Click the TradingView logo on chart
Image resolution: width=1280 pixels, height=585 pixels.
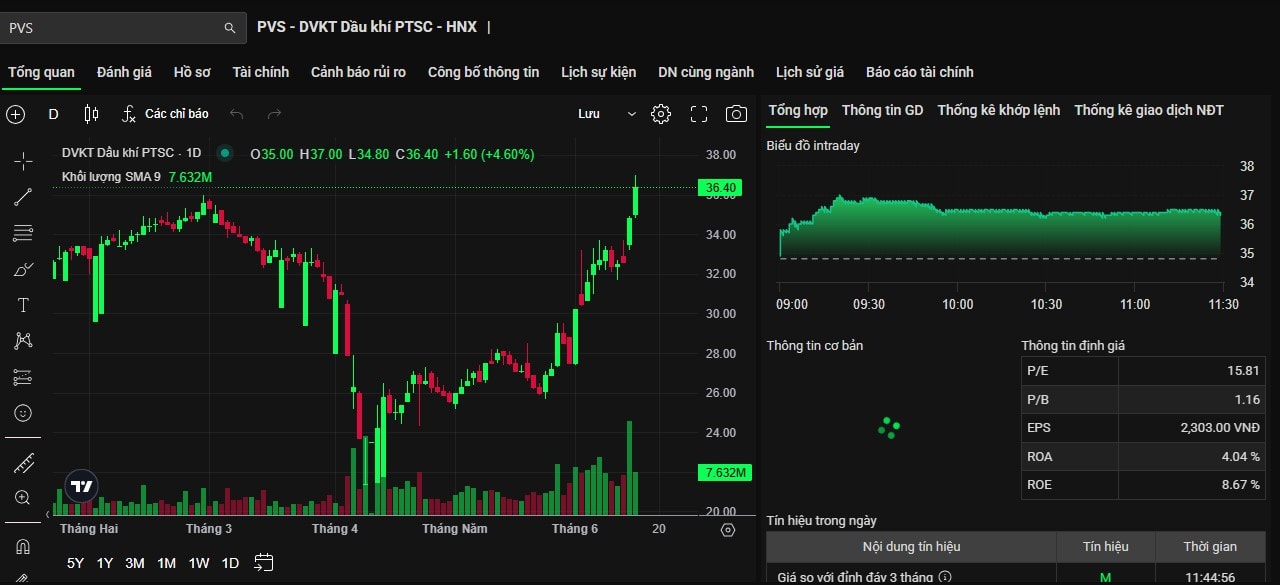(82, 486)
